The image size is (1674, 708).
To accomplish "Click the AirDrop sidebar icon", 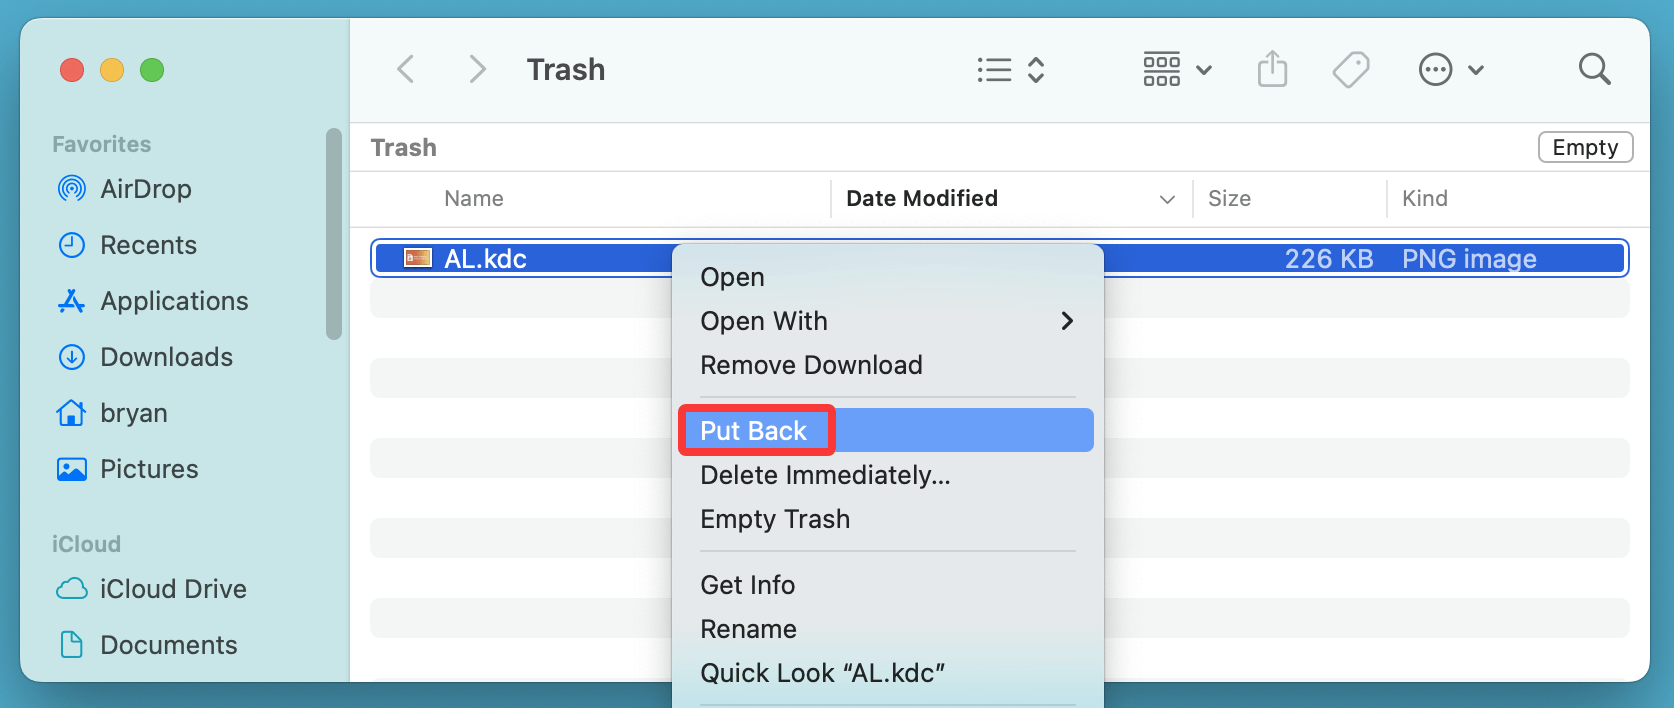I will (72, 189).
